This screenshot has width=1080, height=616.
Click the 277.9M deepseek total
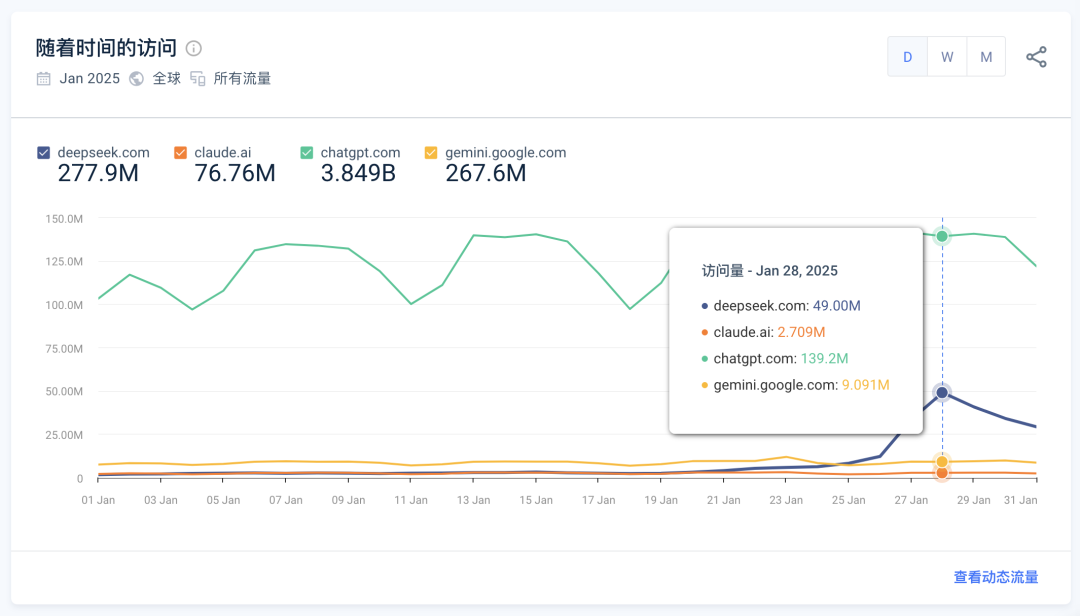98,174
